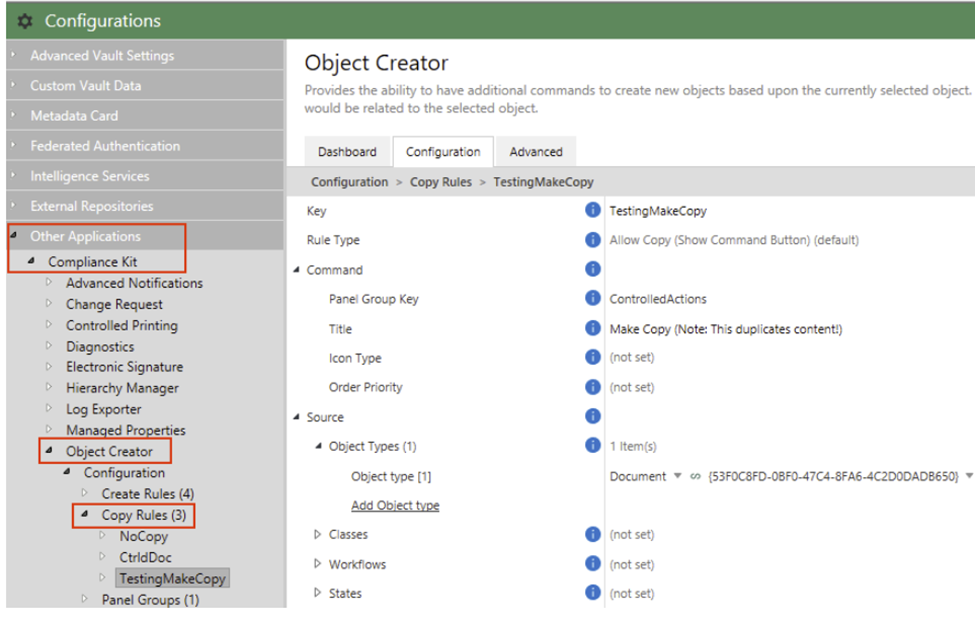Open info icon for States row
The image size is (975, 619).
click(x=593, y=593)
